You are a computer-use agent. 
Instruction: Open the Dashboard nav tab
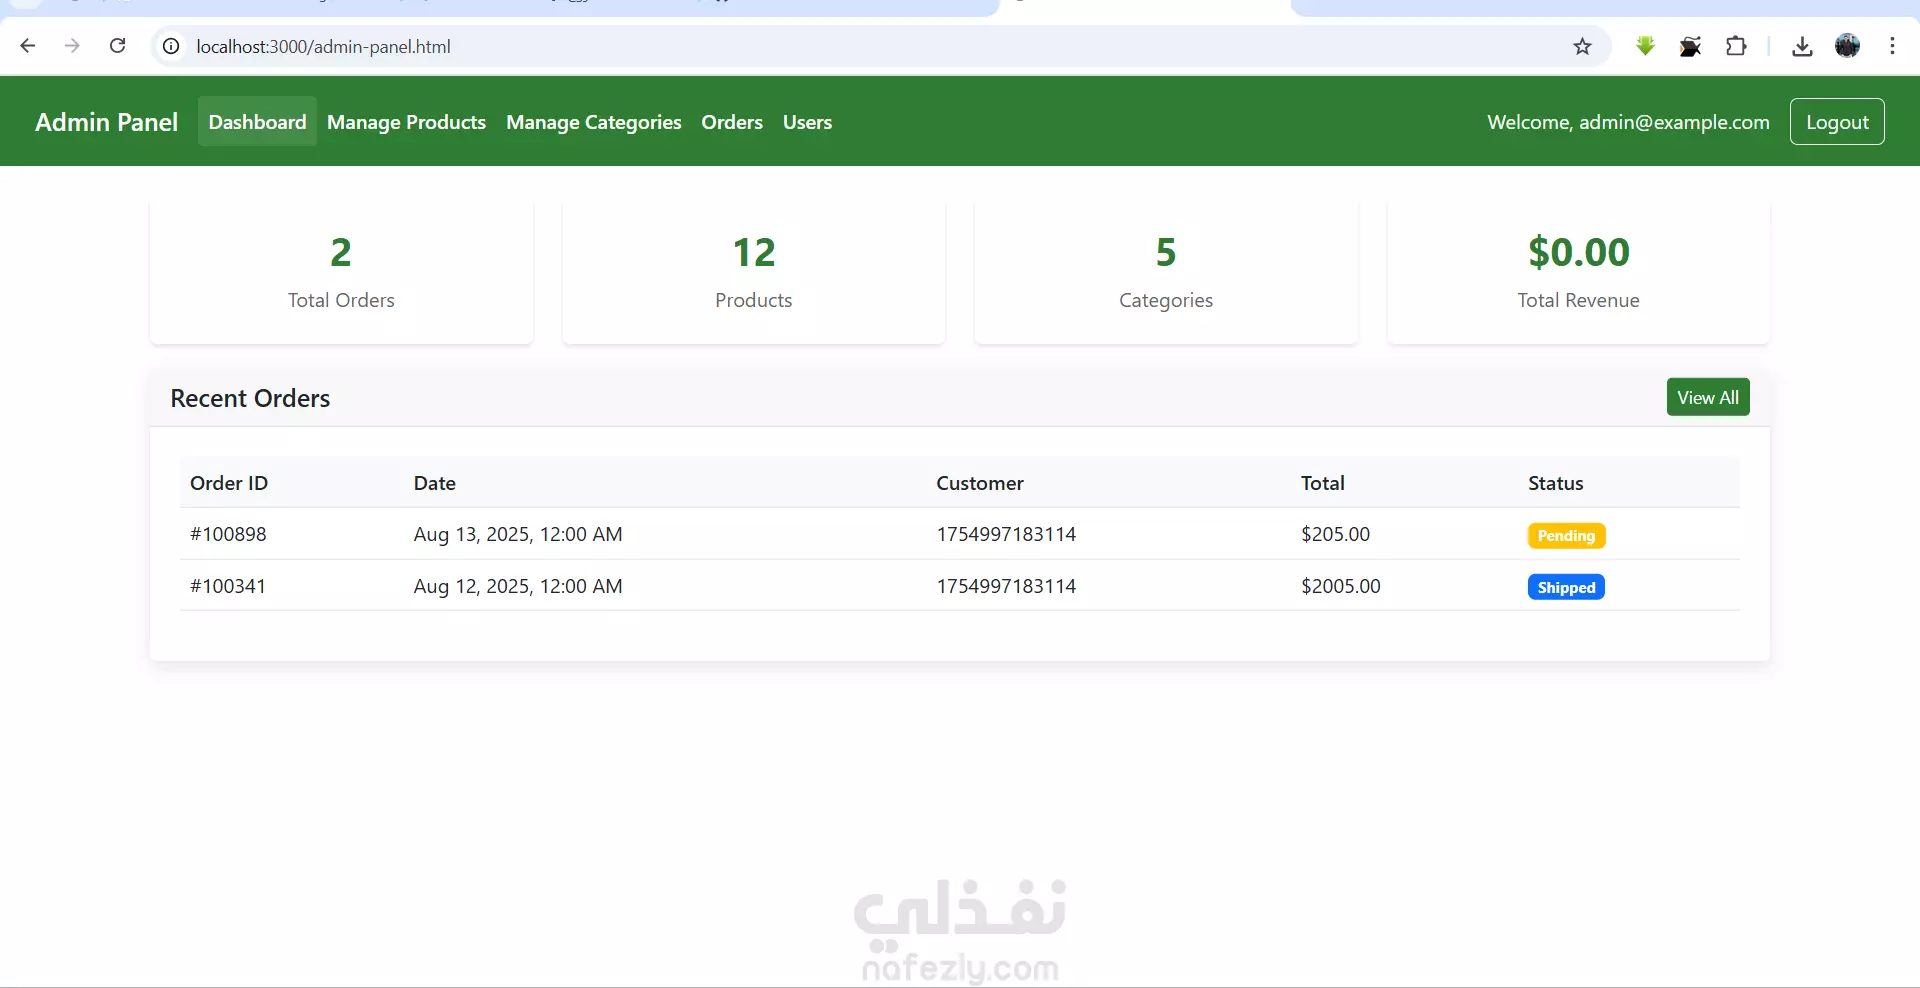coord(257,122)
